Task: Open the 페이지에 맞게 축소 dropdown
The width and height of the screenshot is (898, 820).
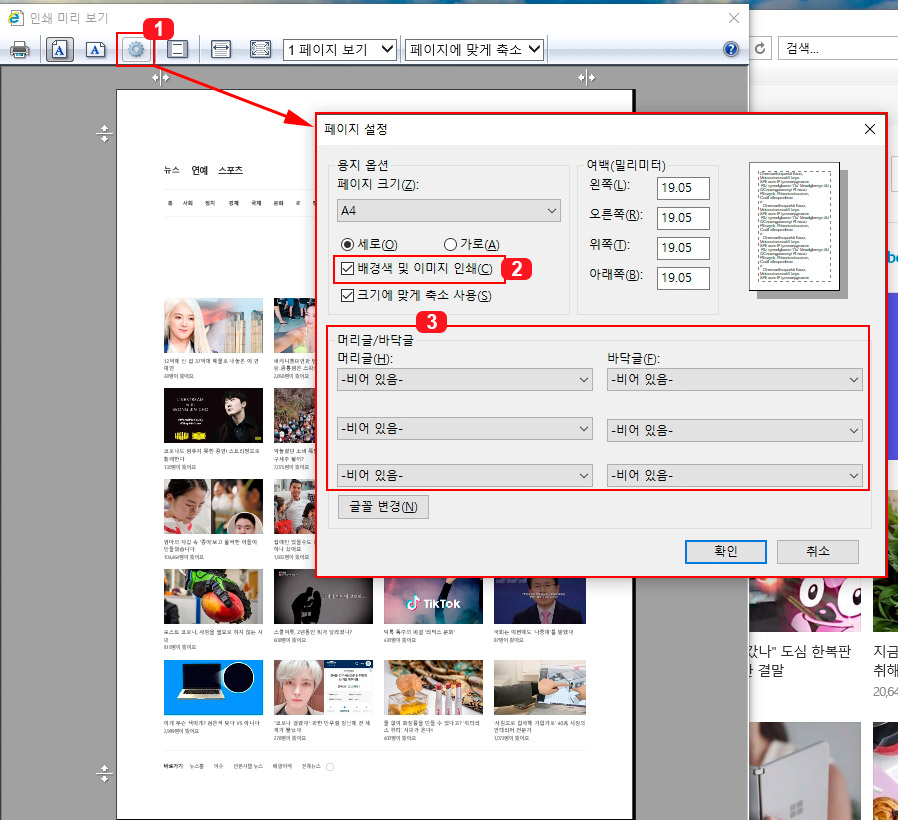Action: pyautogui.click(x=474, y=50)
